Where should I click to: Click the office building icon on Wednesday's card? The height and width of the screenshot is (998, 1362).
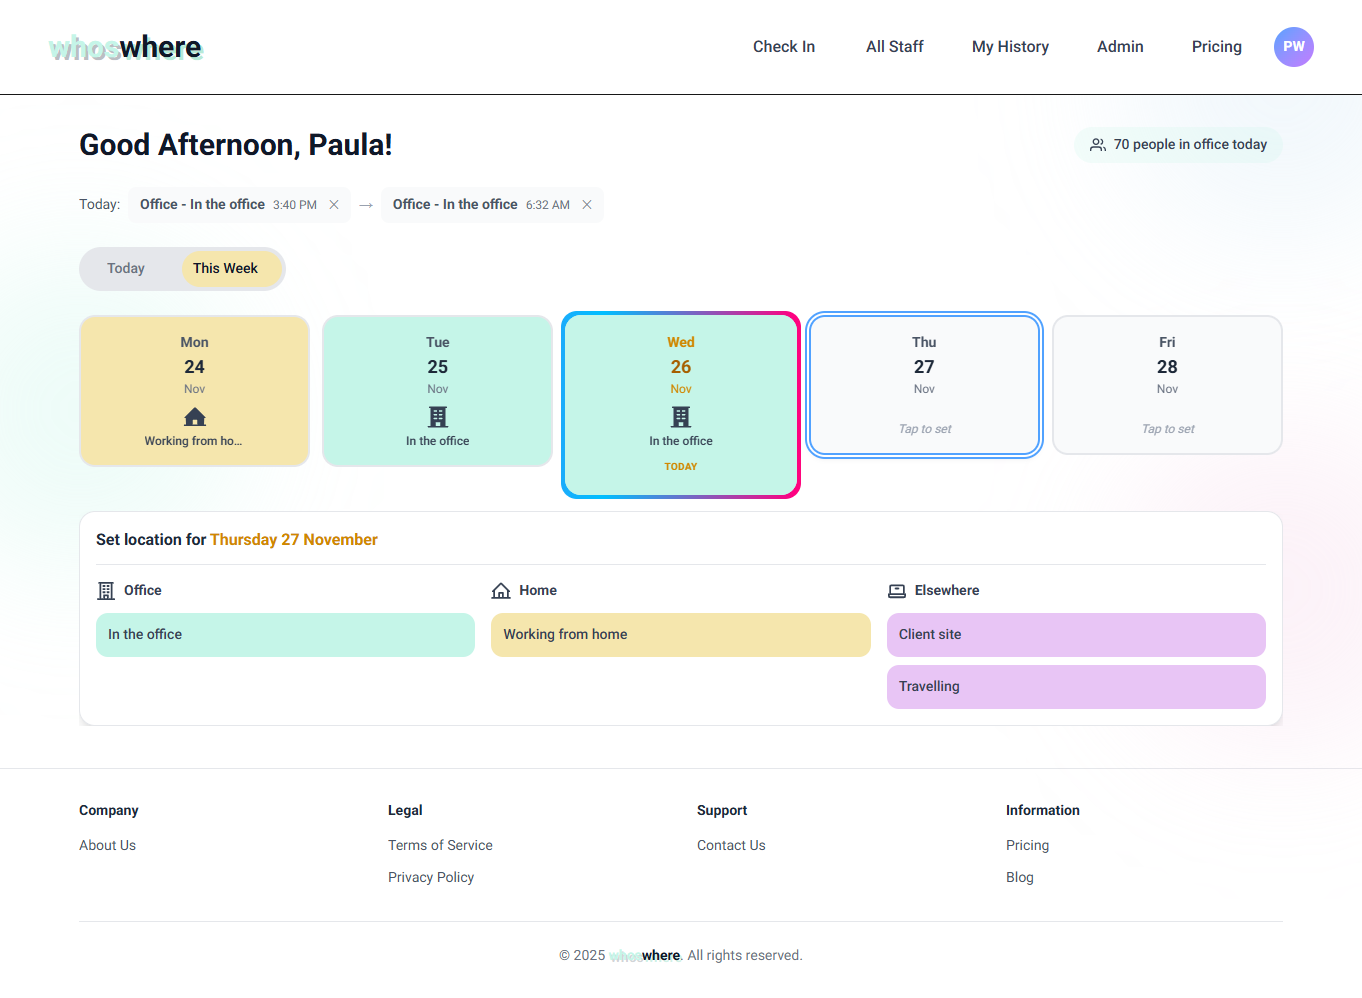click(x=681, y=417)
